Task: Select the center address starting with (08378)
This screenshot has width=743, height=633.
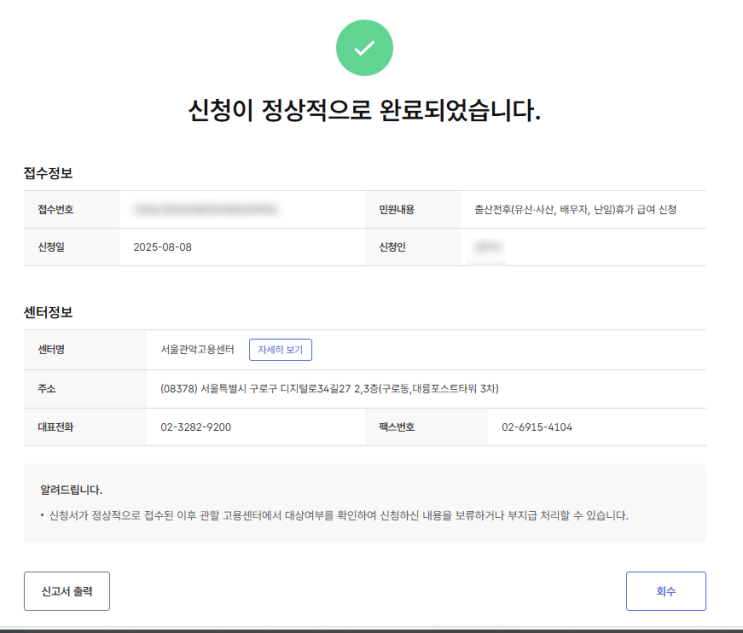Action: (329, 389)
